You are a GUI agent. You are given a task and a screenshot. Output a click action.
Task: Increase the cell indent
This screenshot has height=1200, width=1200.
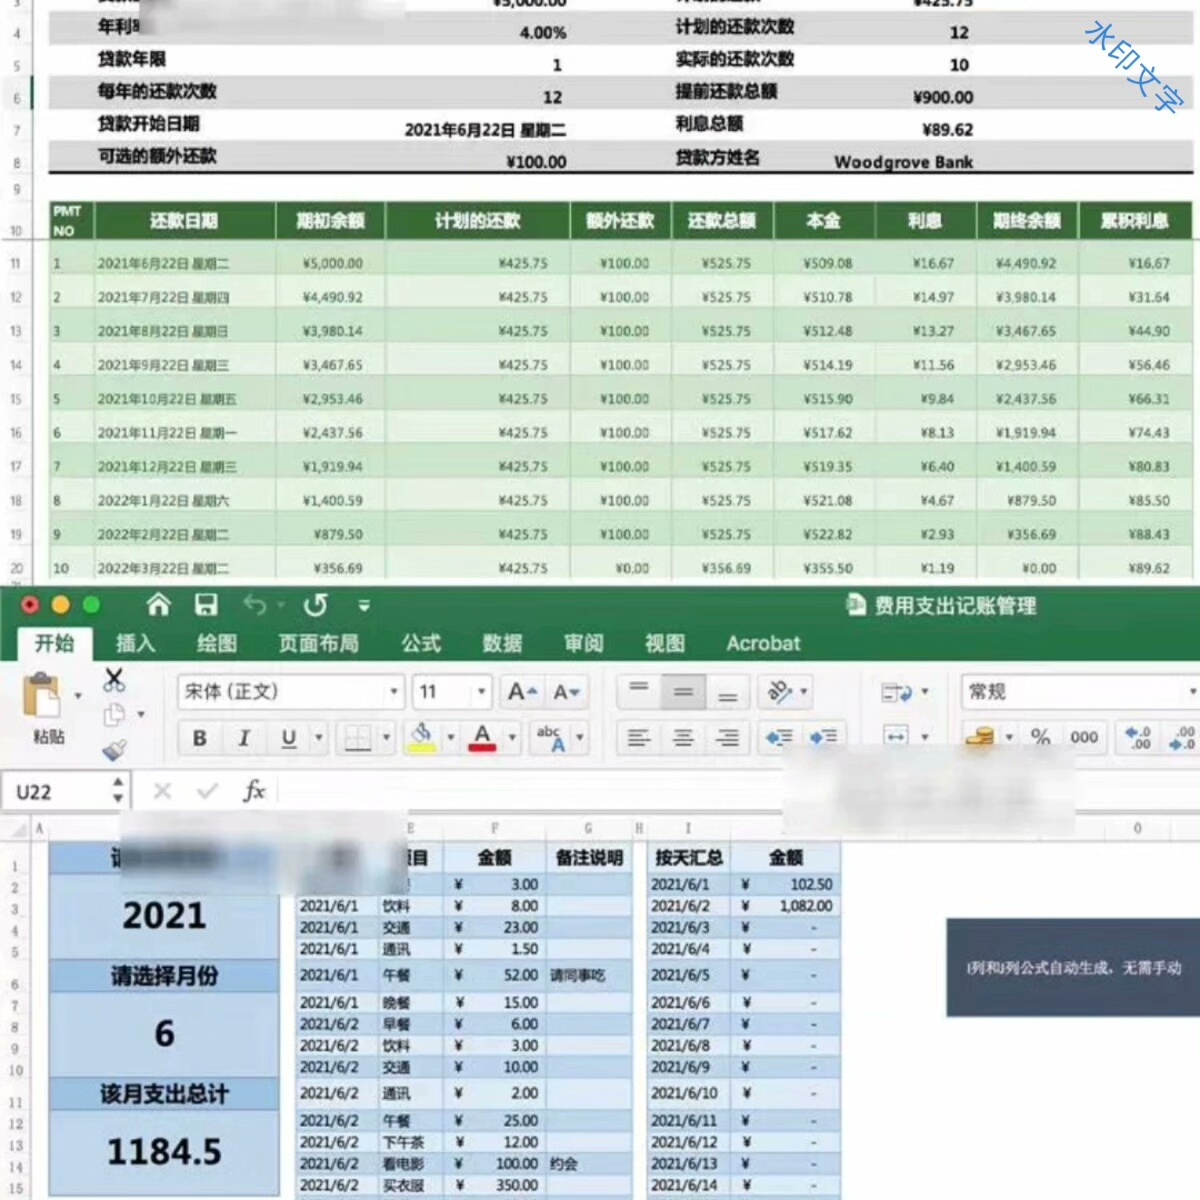(x=823, y=737)
